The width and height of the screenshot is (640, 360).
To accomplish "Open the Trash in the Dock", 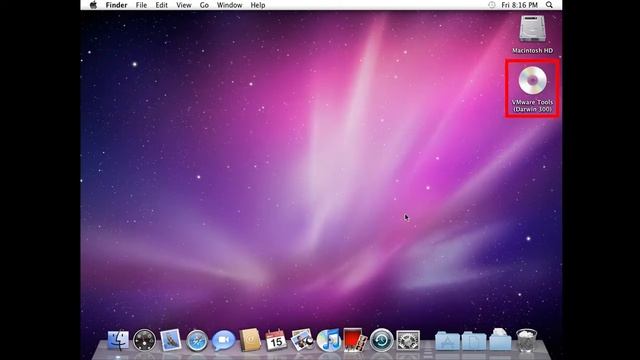I will click(x=527, y=340).
